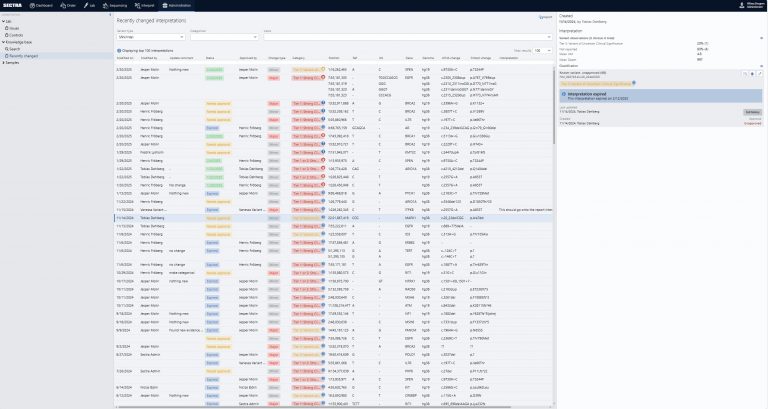
Task: Open the Max results dropdown
Action: pyautogui.click(x=542, y=49)
